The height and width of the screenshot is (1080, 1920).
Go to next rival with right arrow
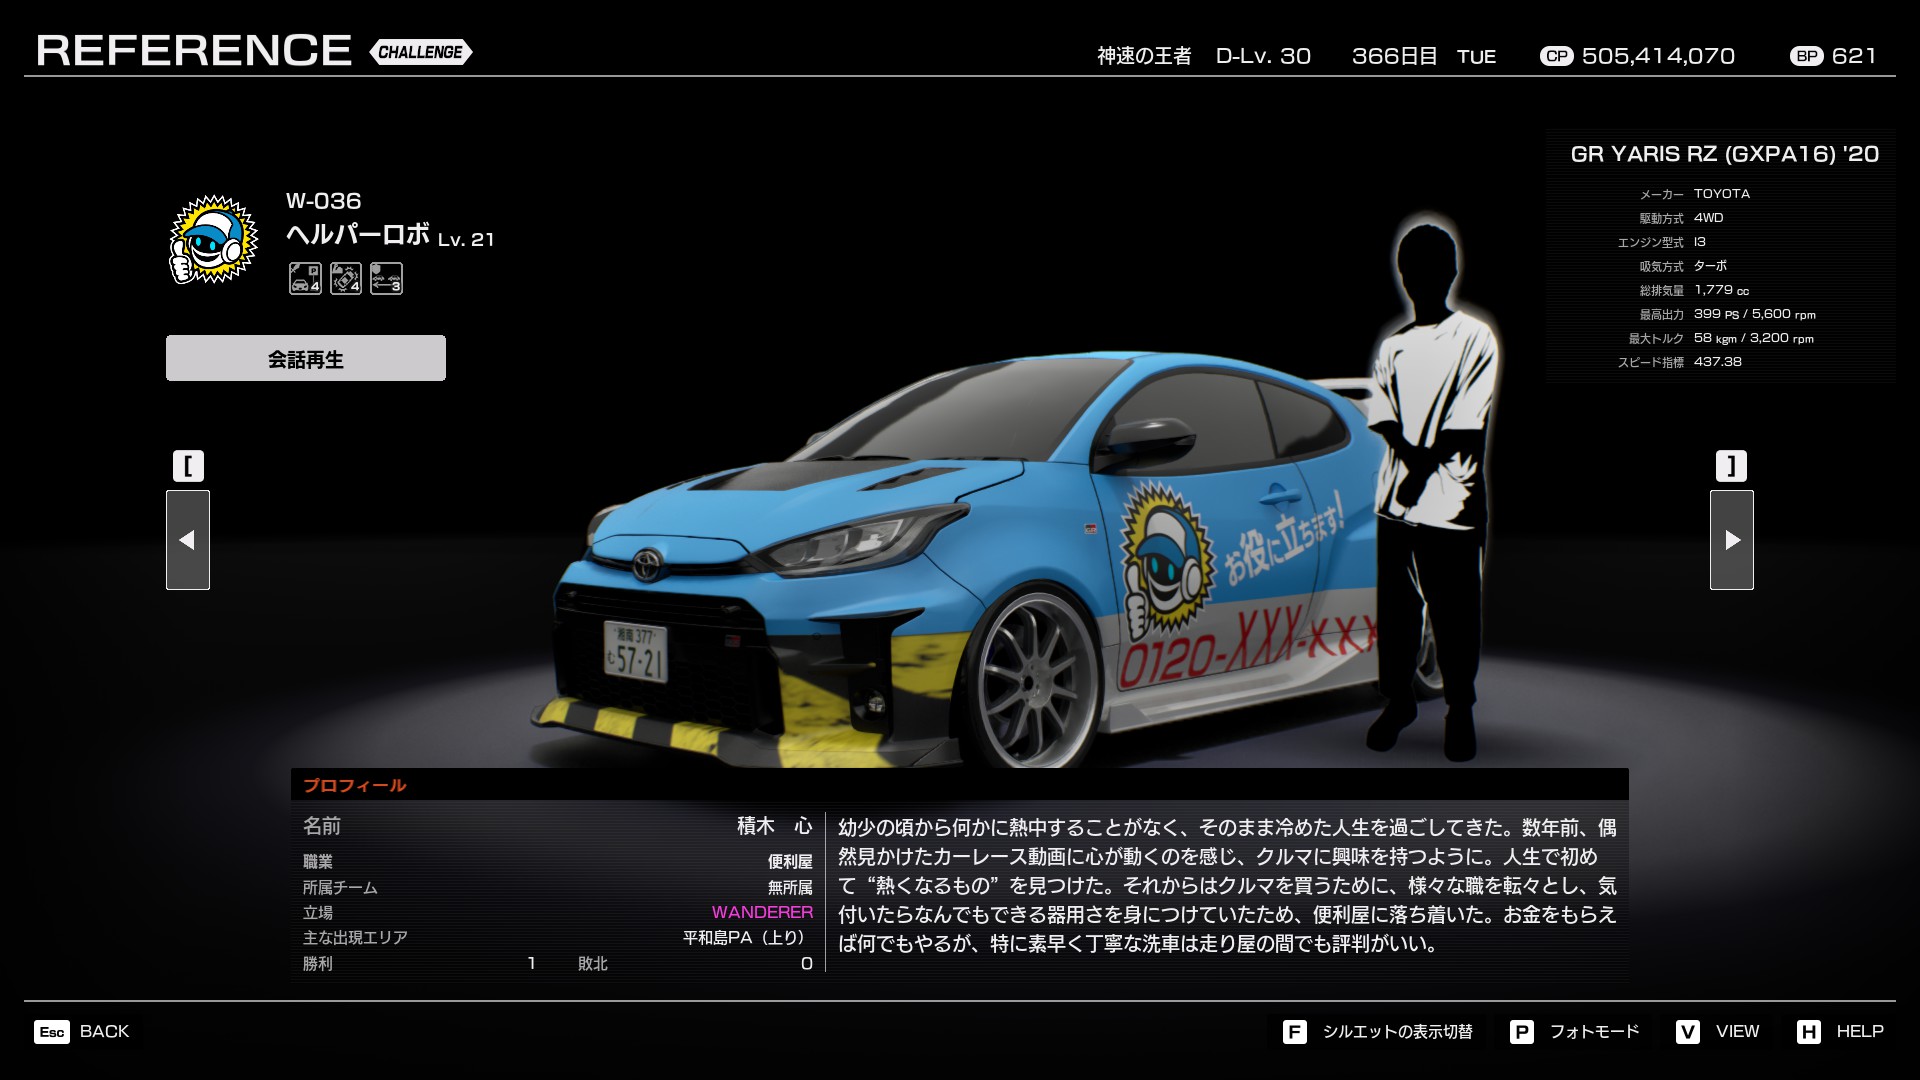point(1732,540)
